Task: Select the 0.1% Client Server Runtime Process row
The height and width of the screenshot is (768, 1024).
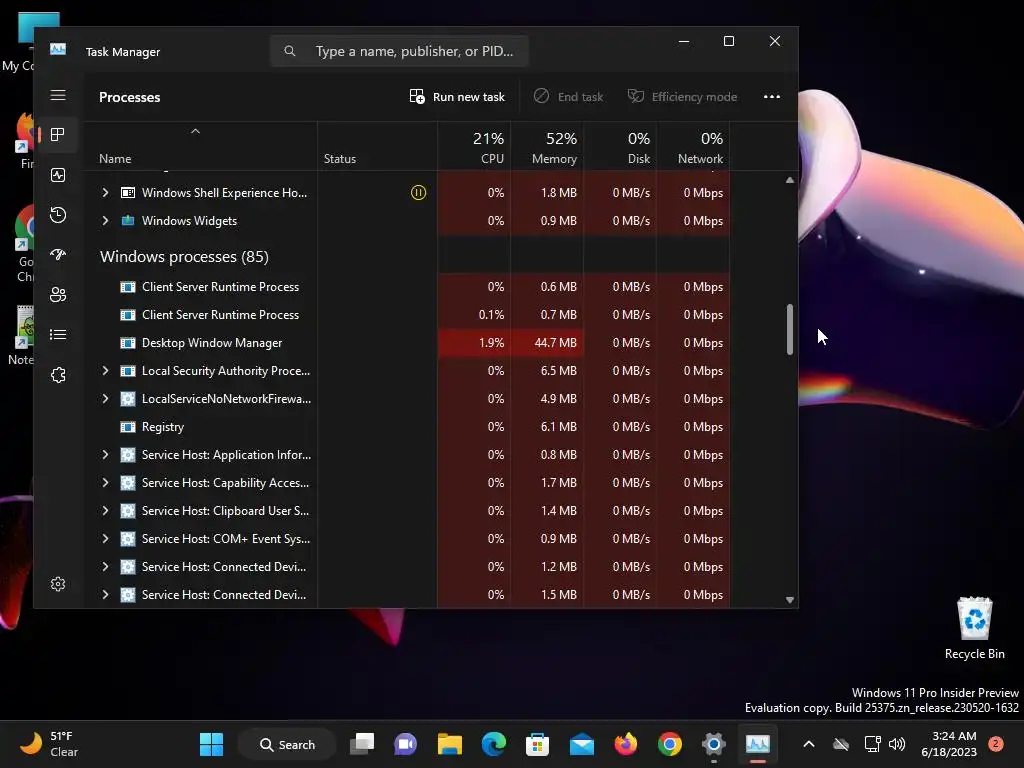Action: point(408,315)
